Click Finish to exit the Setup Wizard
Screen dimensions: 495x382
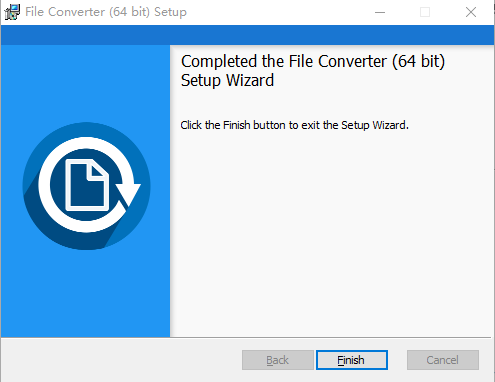[x=352, y=360]
